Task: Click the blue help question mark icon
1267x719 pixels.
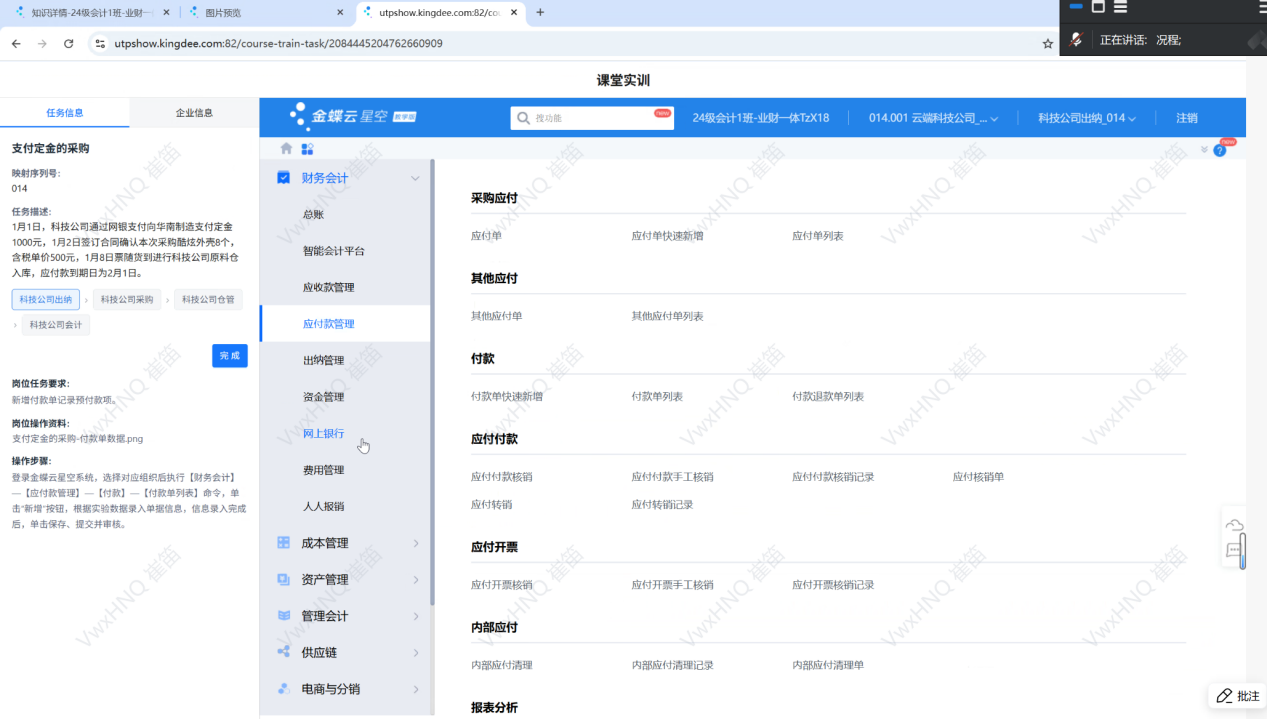Action: (1219, 150)
